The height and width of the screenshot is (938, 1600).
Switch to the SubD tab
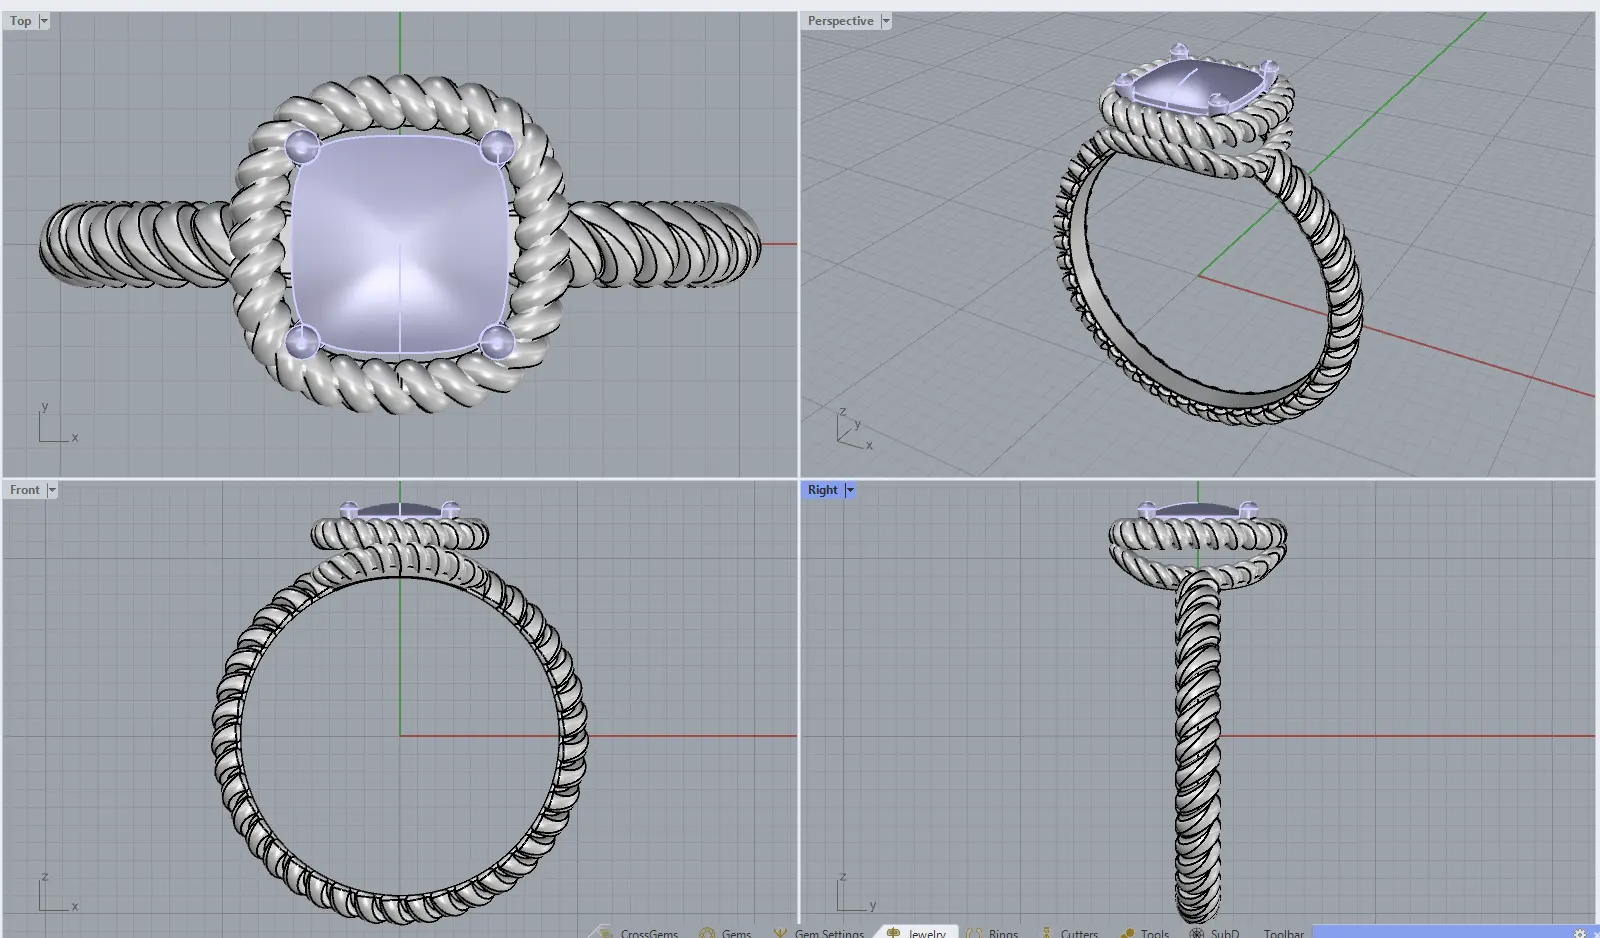1224,933
